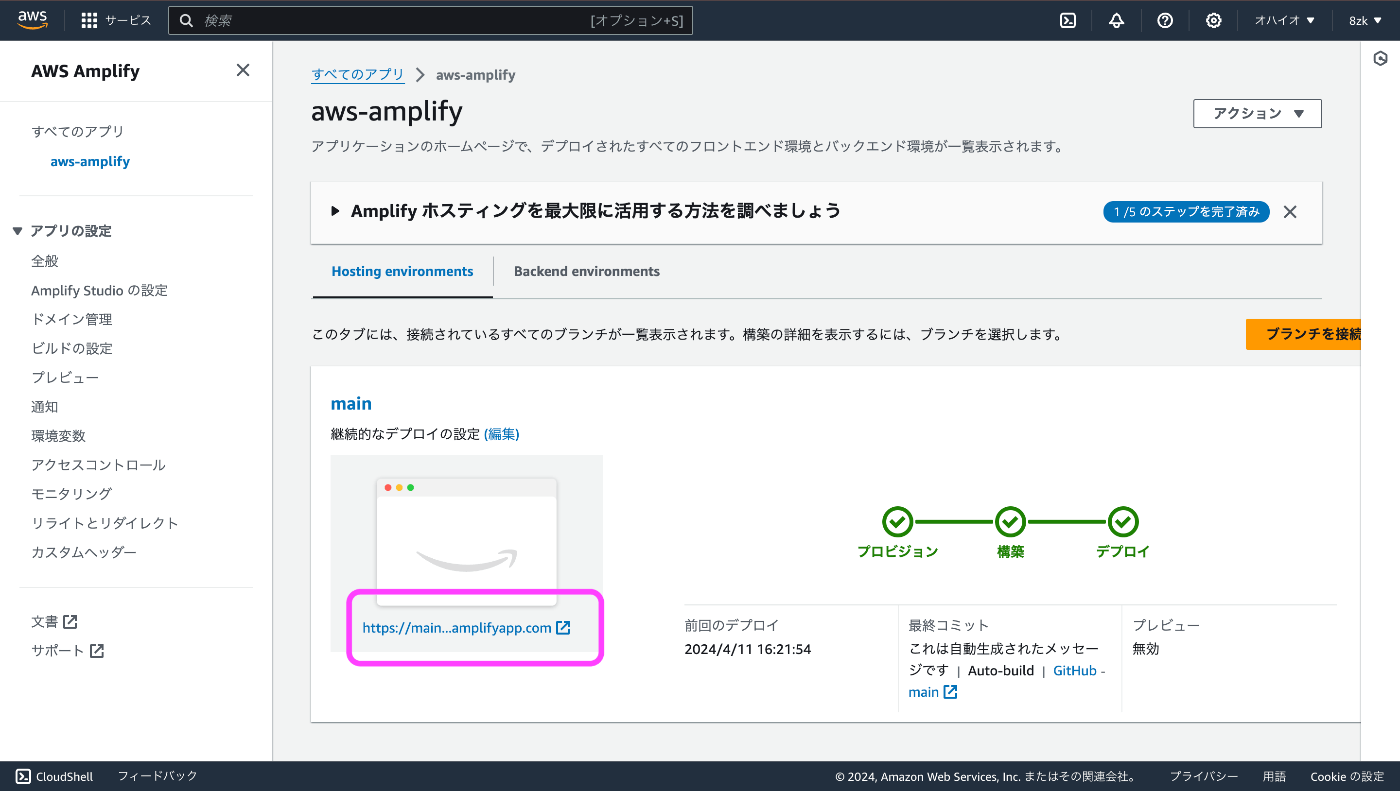
Task: Click the 1/5 のステップを完了済み badge
Action: 1187,212
